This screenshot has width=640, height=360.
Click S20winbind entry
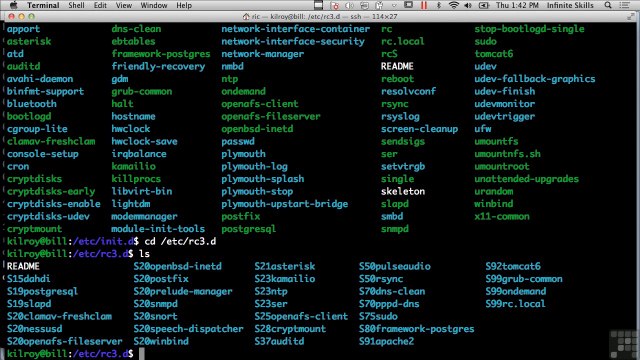pyautogui.click(x=161, y=341)
